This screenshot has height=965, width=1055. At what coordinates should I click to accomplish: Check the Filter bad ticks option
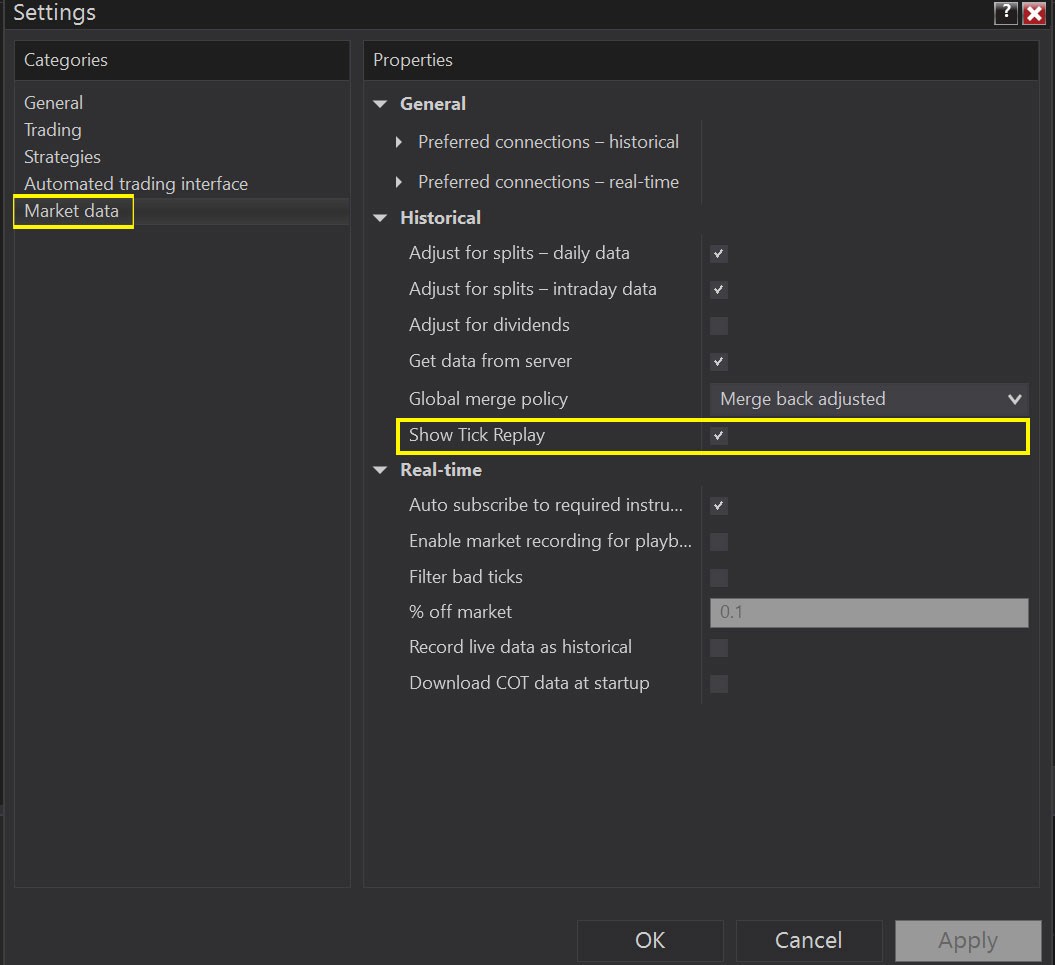coord(718,577)
